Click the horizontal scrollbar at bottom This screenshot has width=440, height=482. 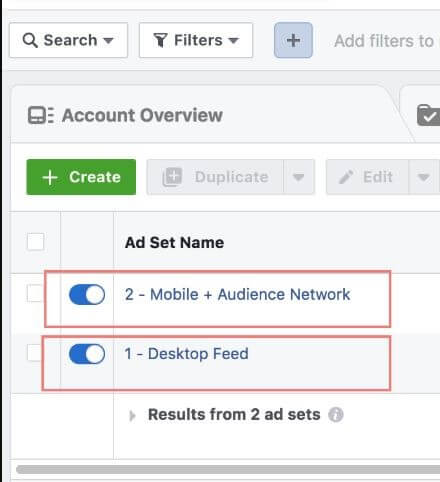point(228,470)
